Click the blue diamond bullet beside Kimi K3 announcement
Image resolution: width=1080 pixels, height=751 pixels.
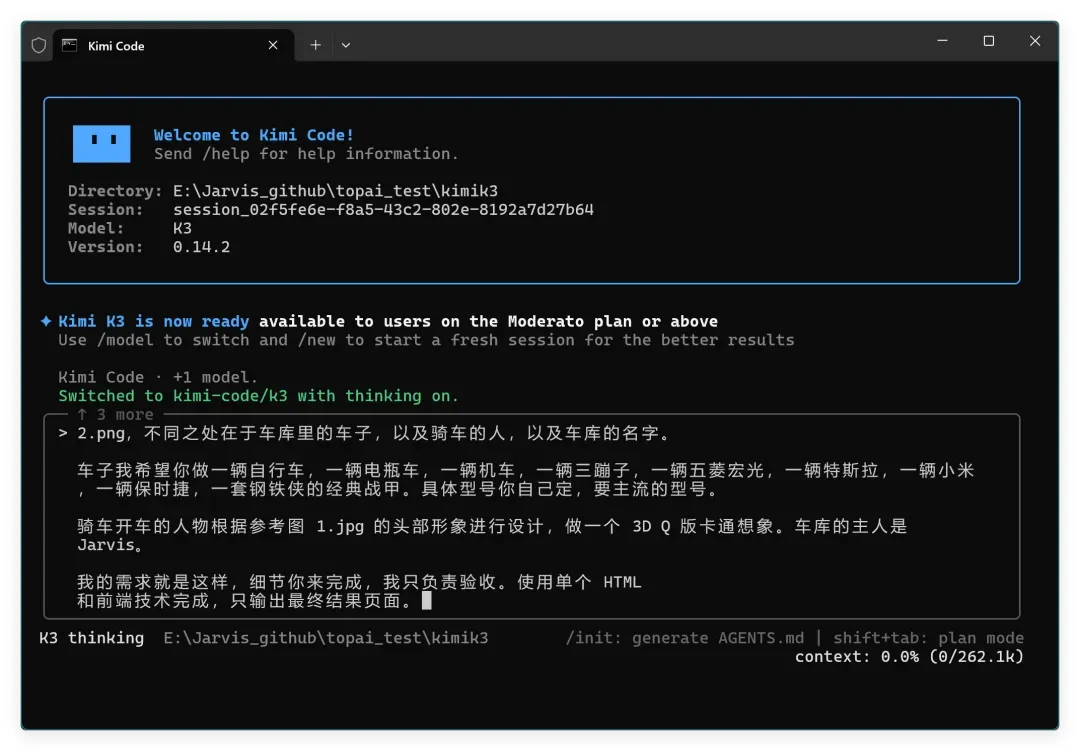46,321
